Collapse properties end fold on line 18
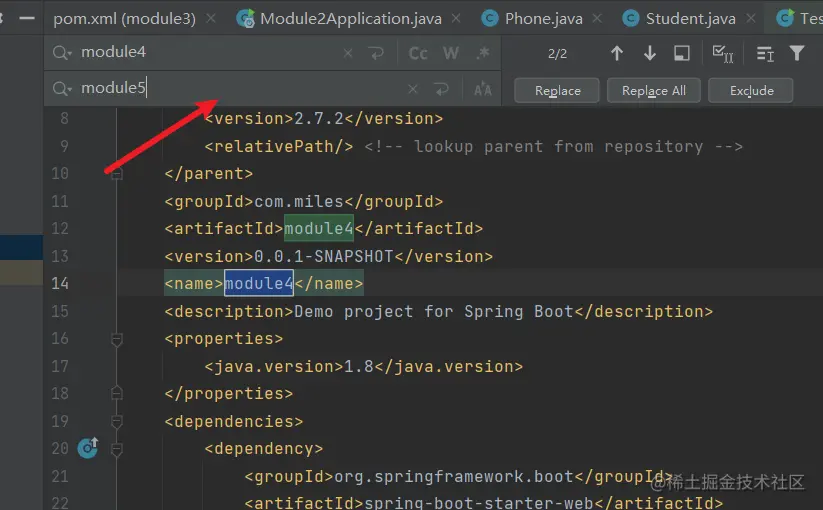Image resolution: width=823 pixels, height=510 pixels. (x=117, y=393)
